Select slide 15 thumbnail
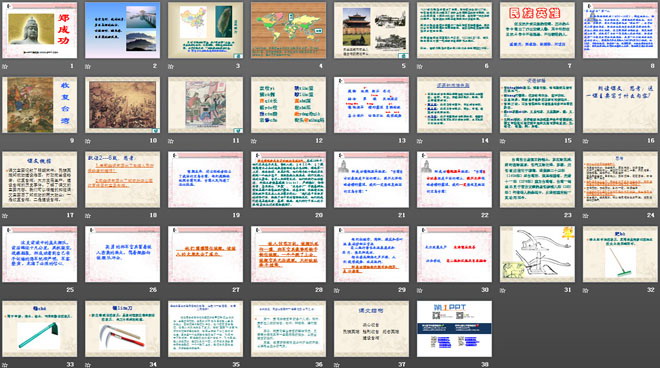Viewport: 660px width, 368px height. pyautogui.click(x=537, y=105)
